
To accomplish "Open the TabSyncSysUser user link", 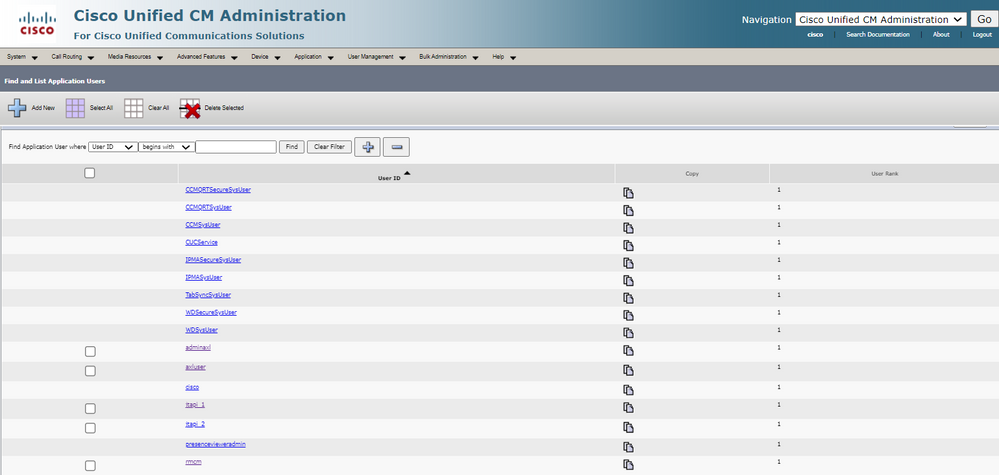I will point(208,295).
